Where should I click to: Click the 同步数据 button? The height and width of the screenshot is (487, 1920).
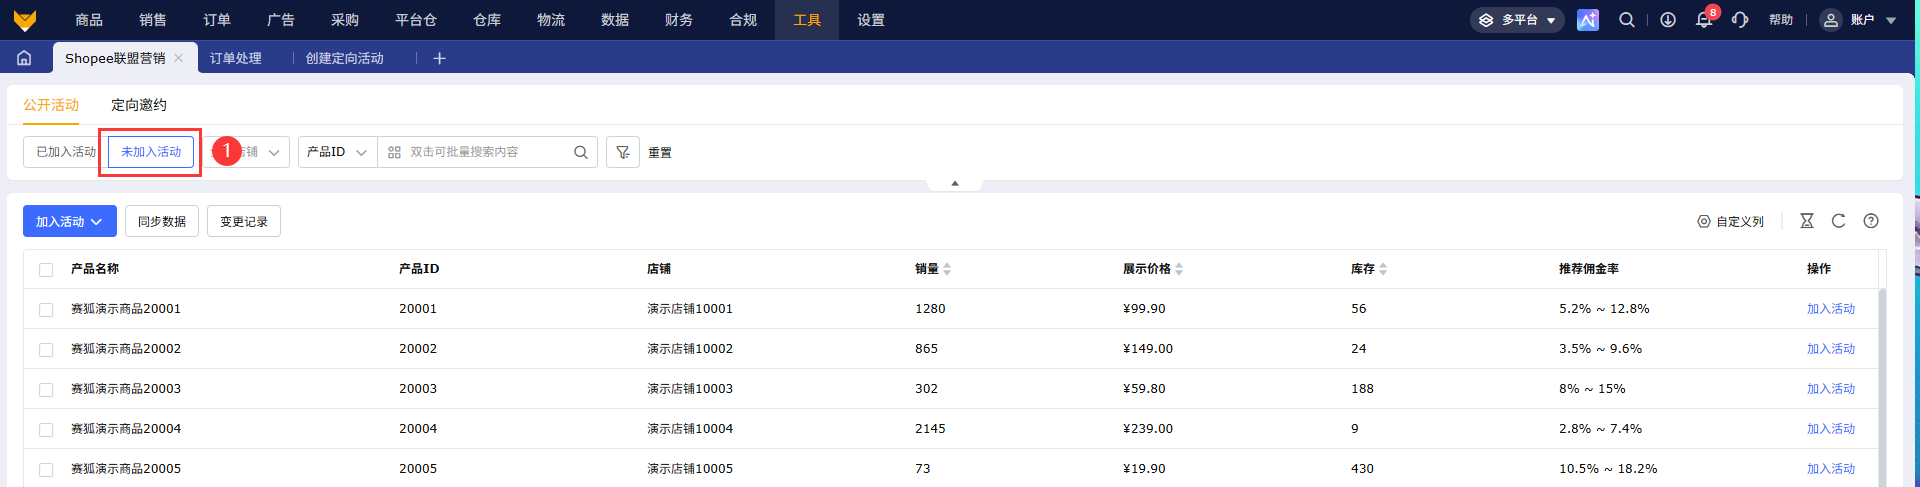coord(162,221)
